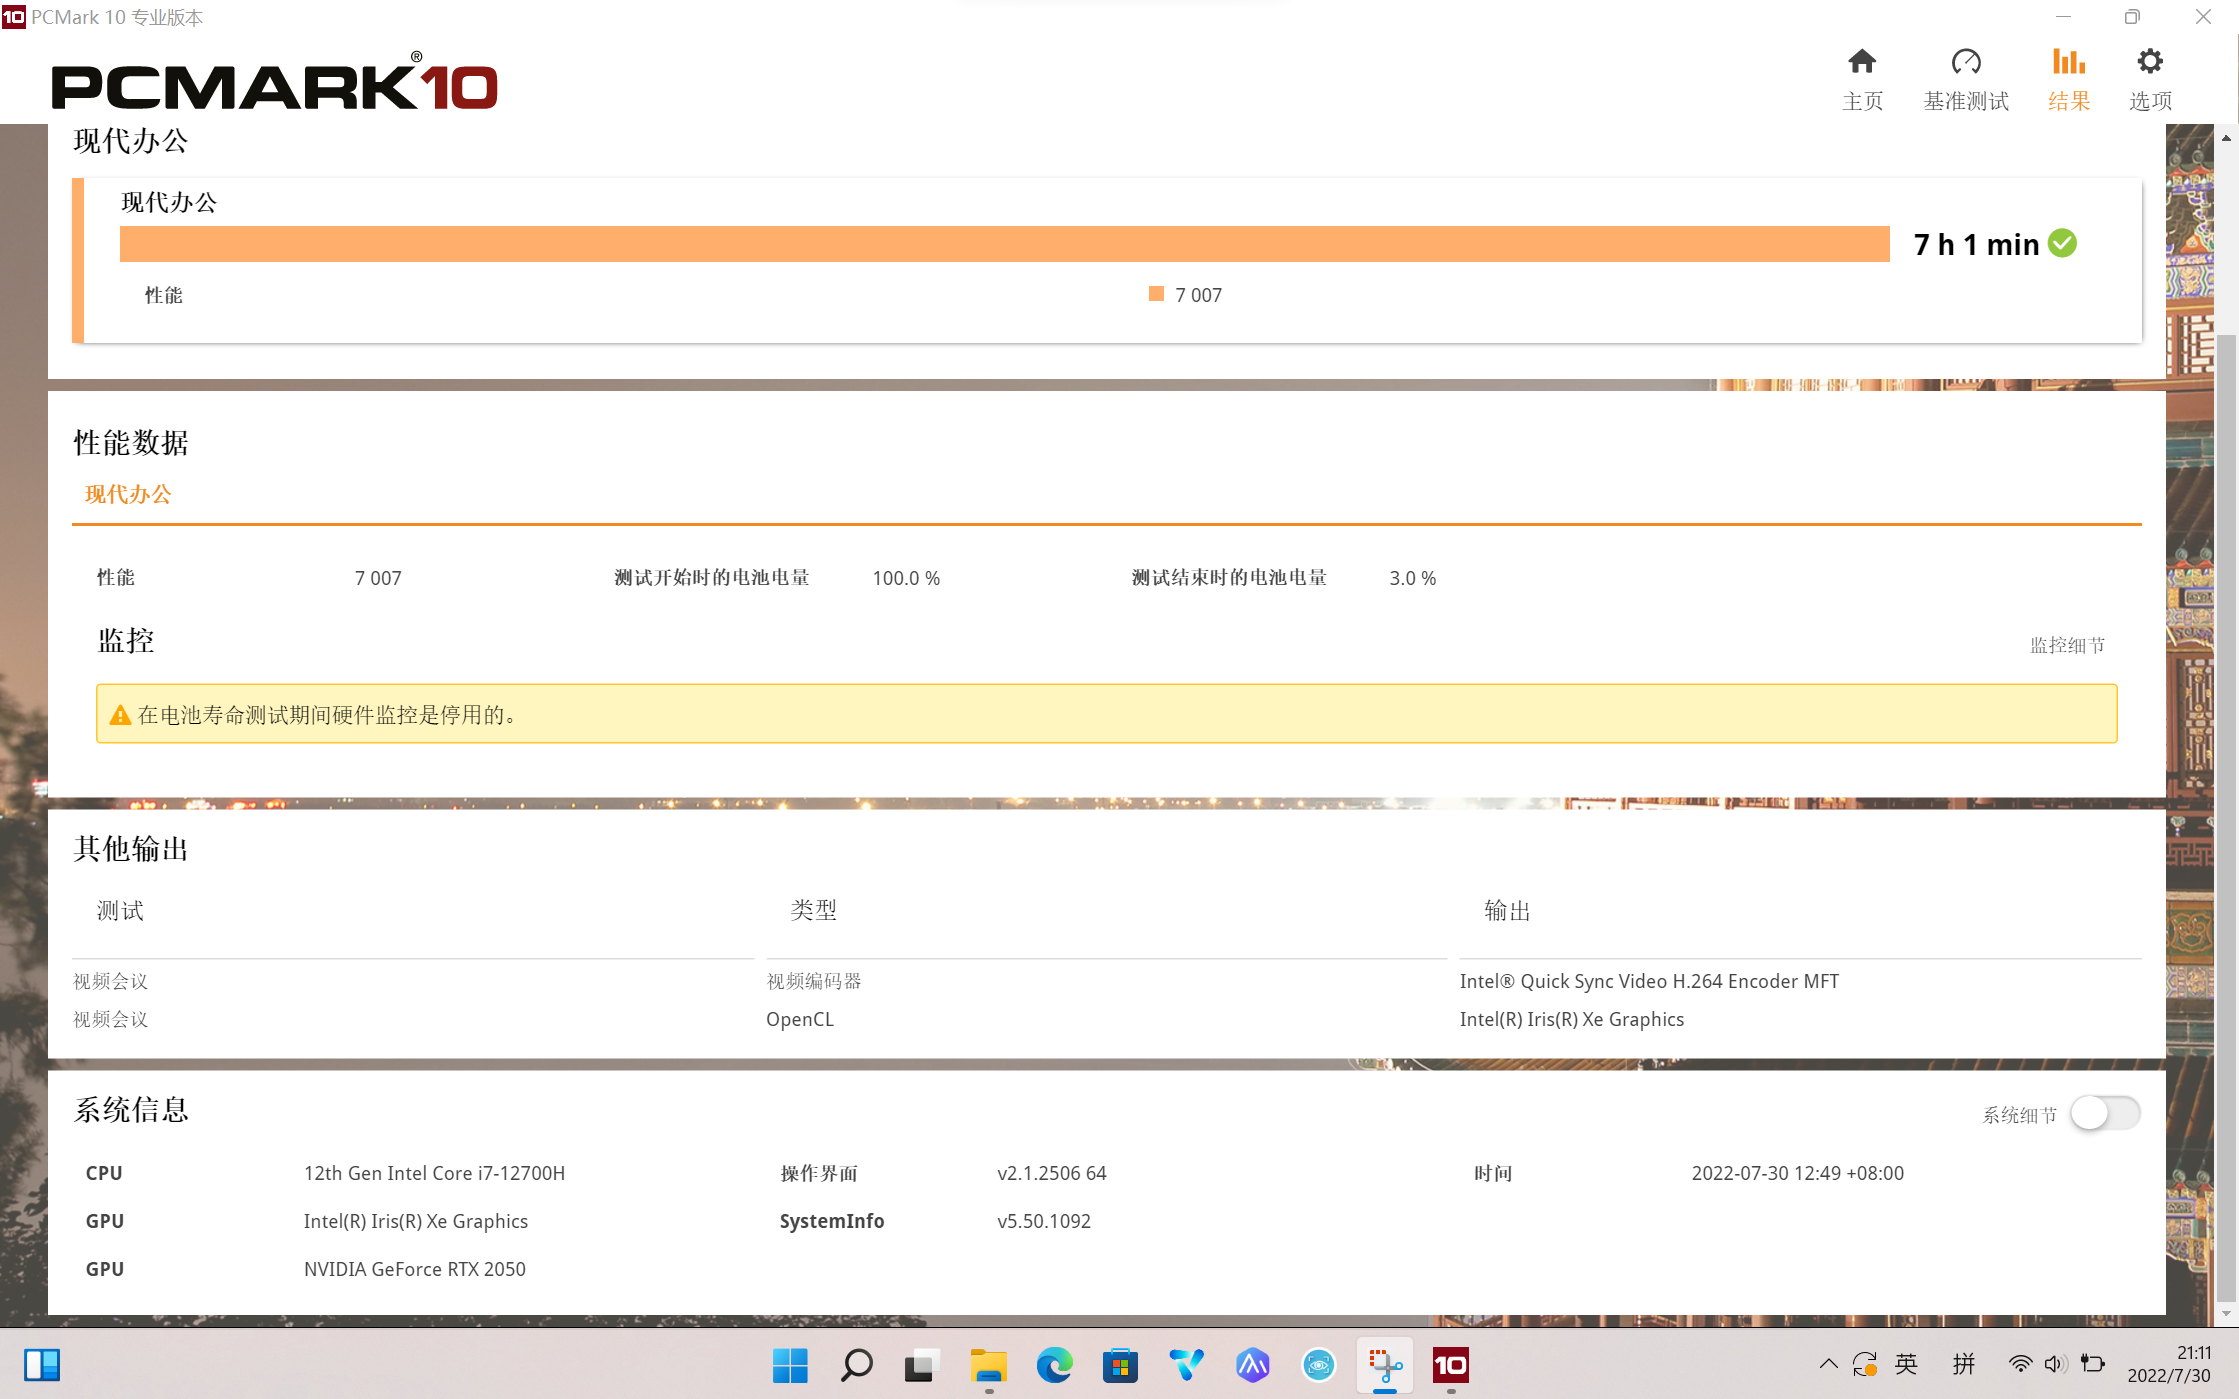Open the Windows Start menu
The image size is (2239, 1399).
click(790, 1365)
